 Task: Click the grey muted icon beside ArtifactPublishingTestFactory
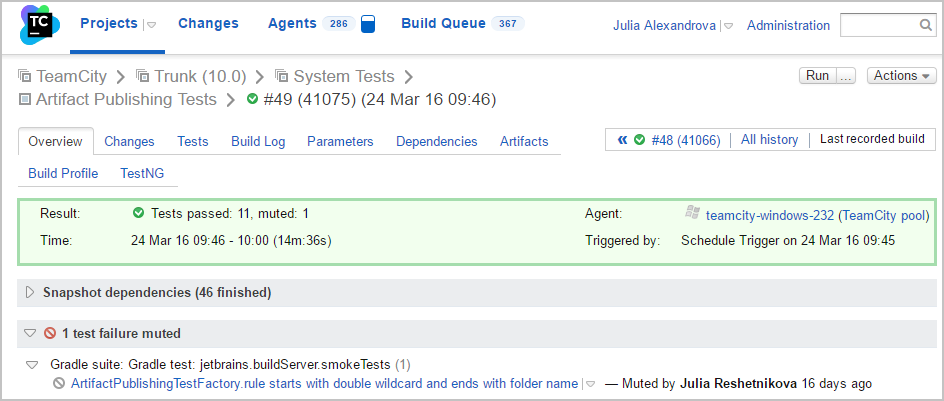coord(59,383)
